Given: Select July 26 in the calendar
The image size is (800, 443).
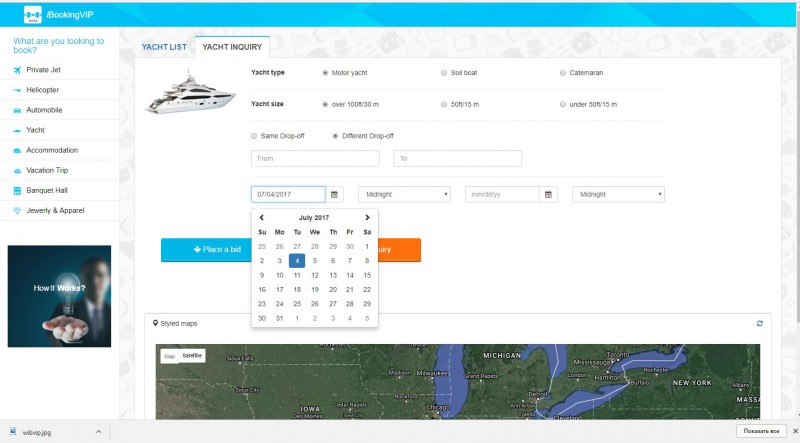Looking at the screenshot, I should 315,304.
